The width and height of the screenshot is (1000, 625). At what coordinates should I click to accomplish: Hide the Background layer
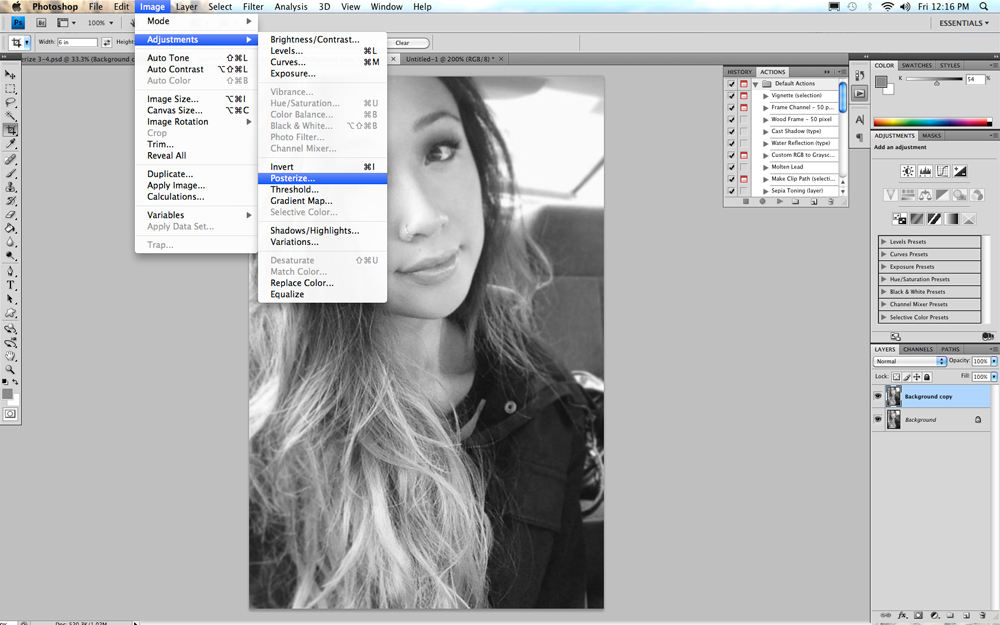[878, 419]
